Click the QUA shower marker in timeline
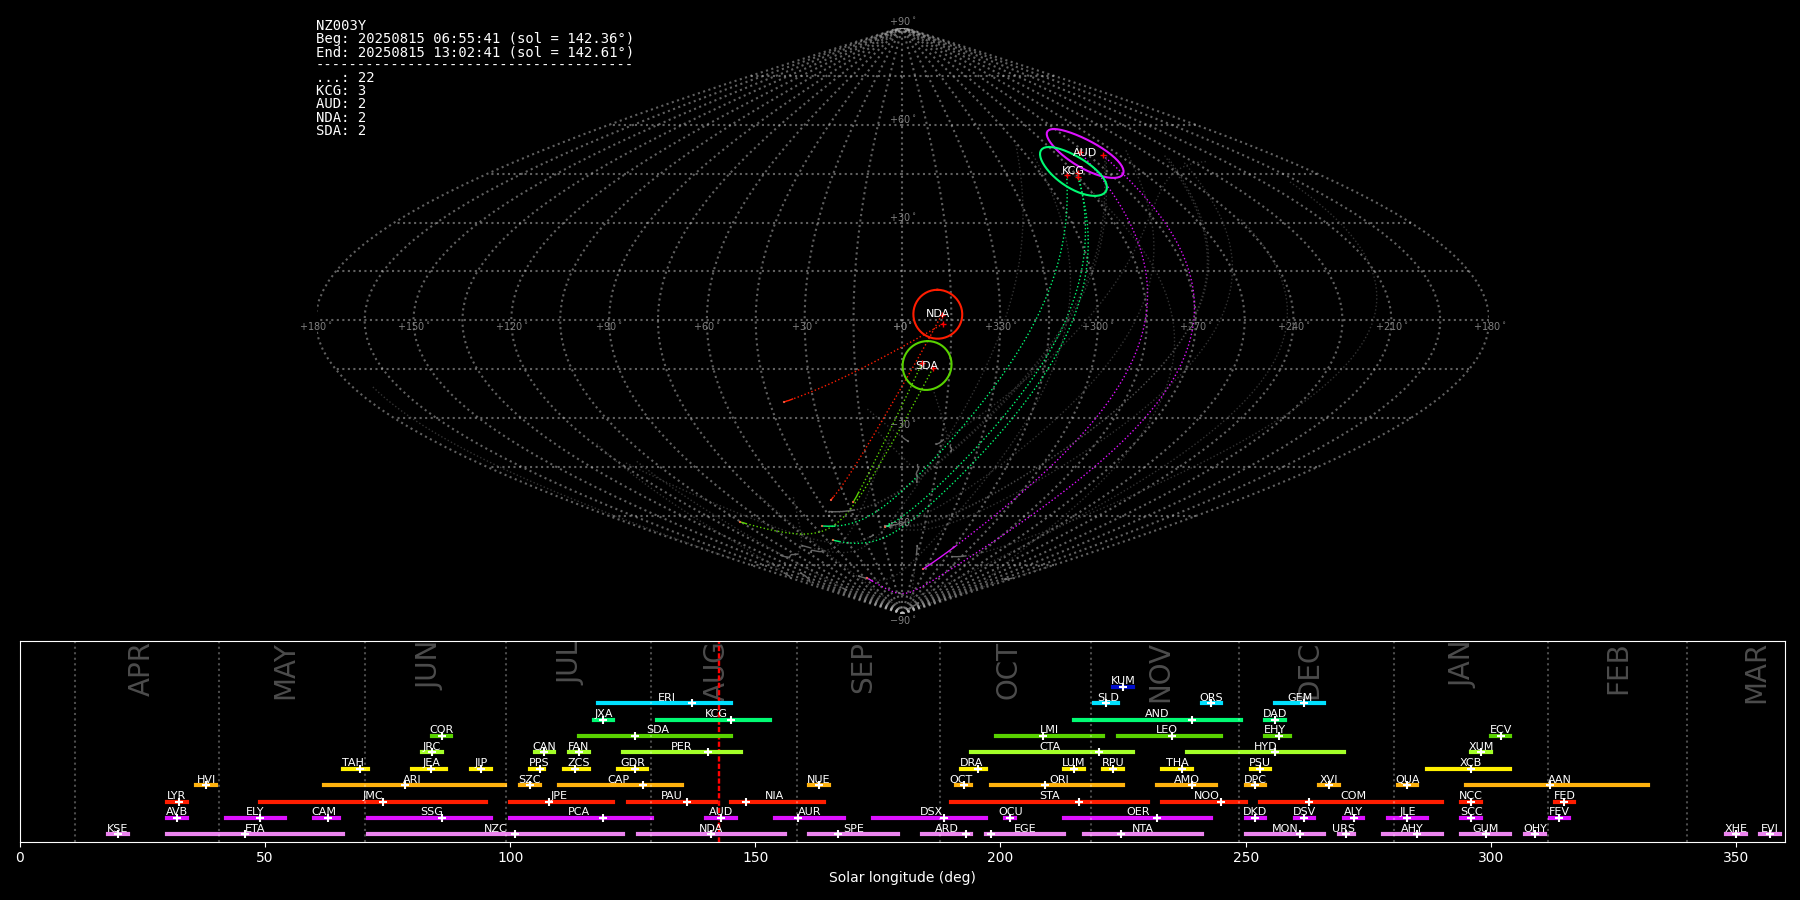The width and height of the screenshot is (1800, 900). [1407, 785]
